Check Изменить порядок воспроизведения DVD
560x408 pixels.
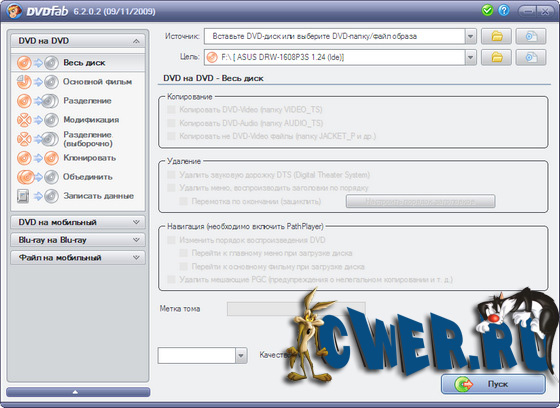171,240
